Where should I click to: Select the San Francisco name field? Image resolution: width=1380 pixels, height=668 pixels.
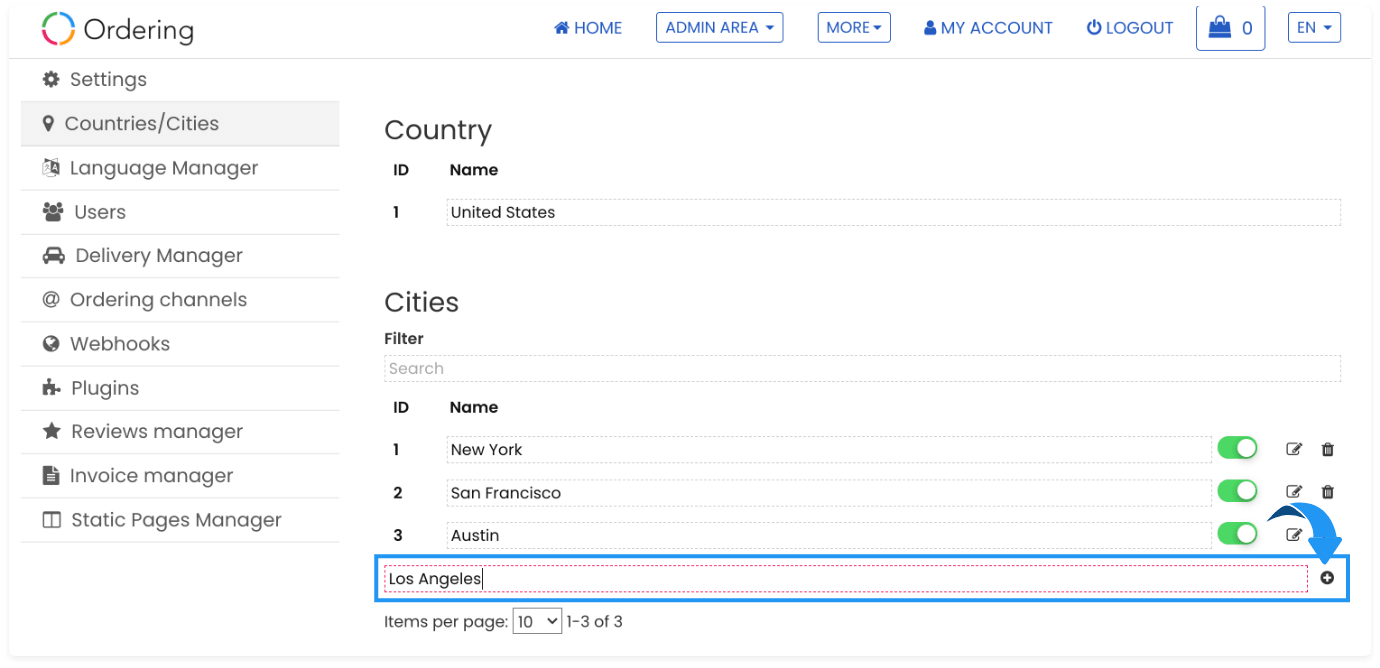click(829, 493)
